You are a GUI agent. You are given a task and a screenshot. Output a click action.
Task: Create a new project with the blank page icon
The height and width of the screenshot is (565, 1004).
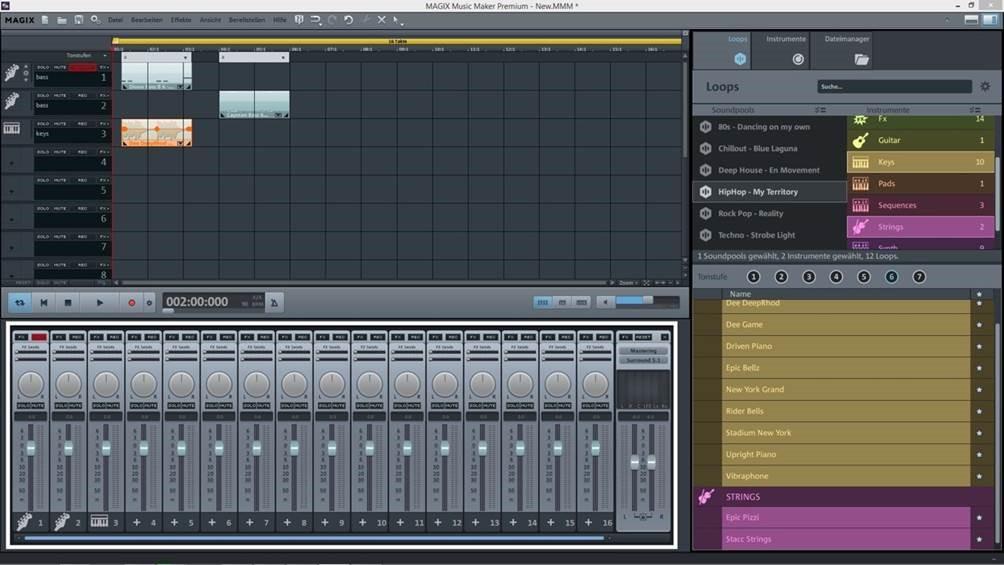(x=45, y=20)
